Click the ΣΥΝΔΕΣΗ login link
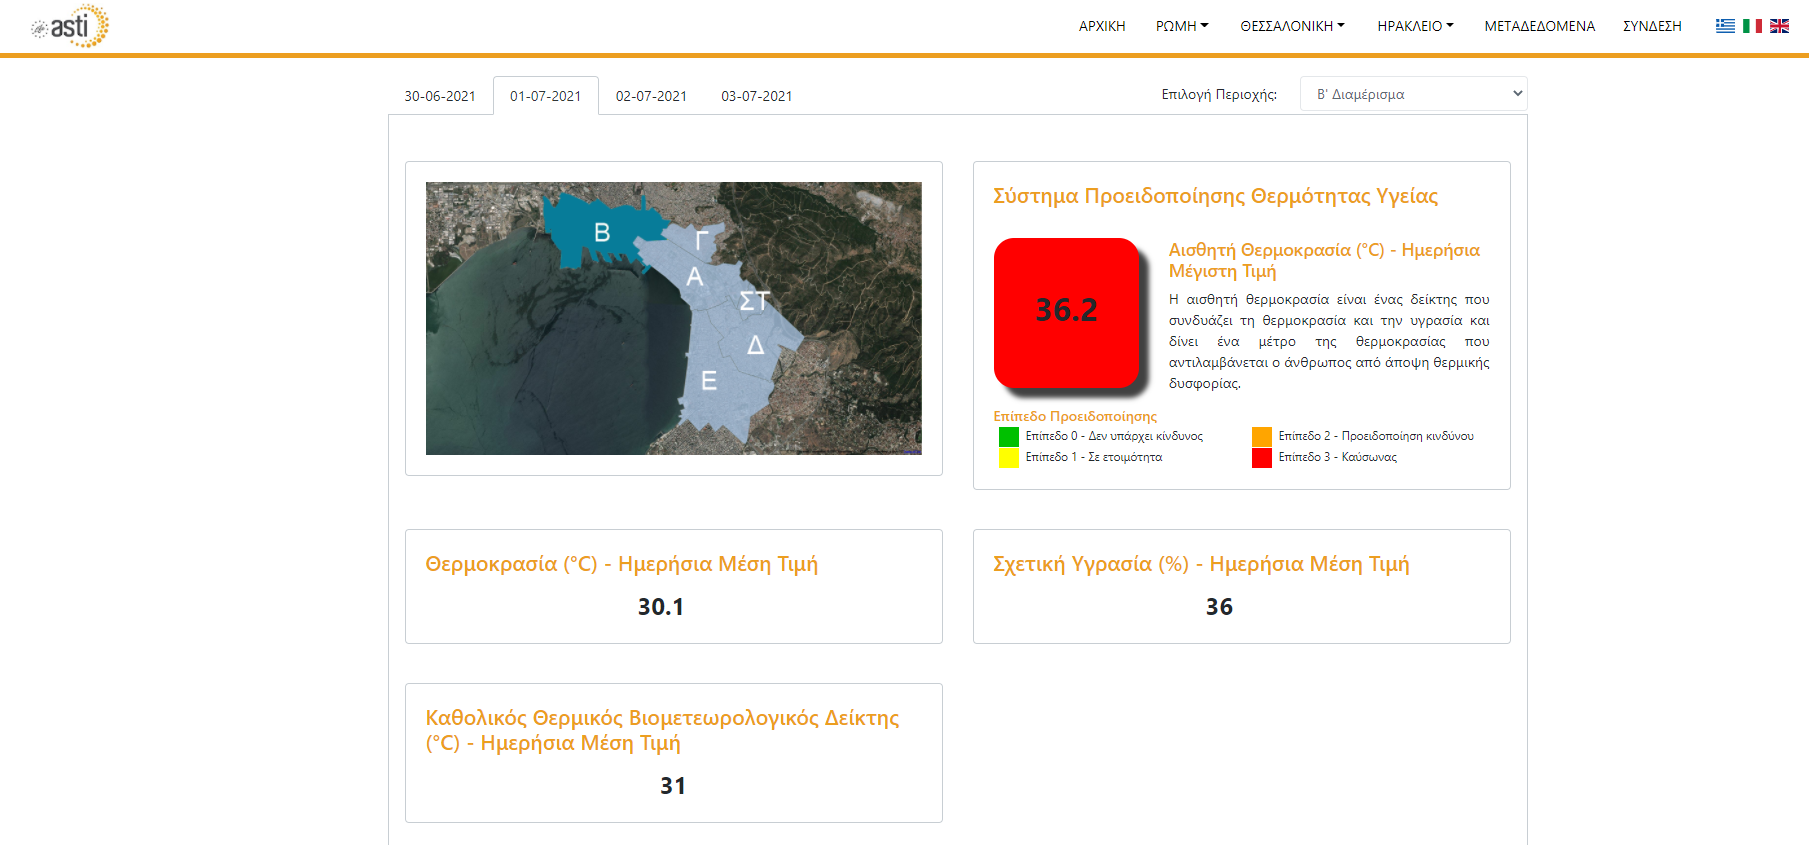Image resolution: width=1809 pixels, height=845 pixels. point(1652,26)
